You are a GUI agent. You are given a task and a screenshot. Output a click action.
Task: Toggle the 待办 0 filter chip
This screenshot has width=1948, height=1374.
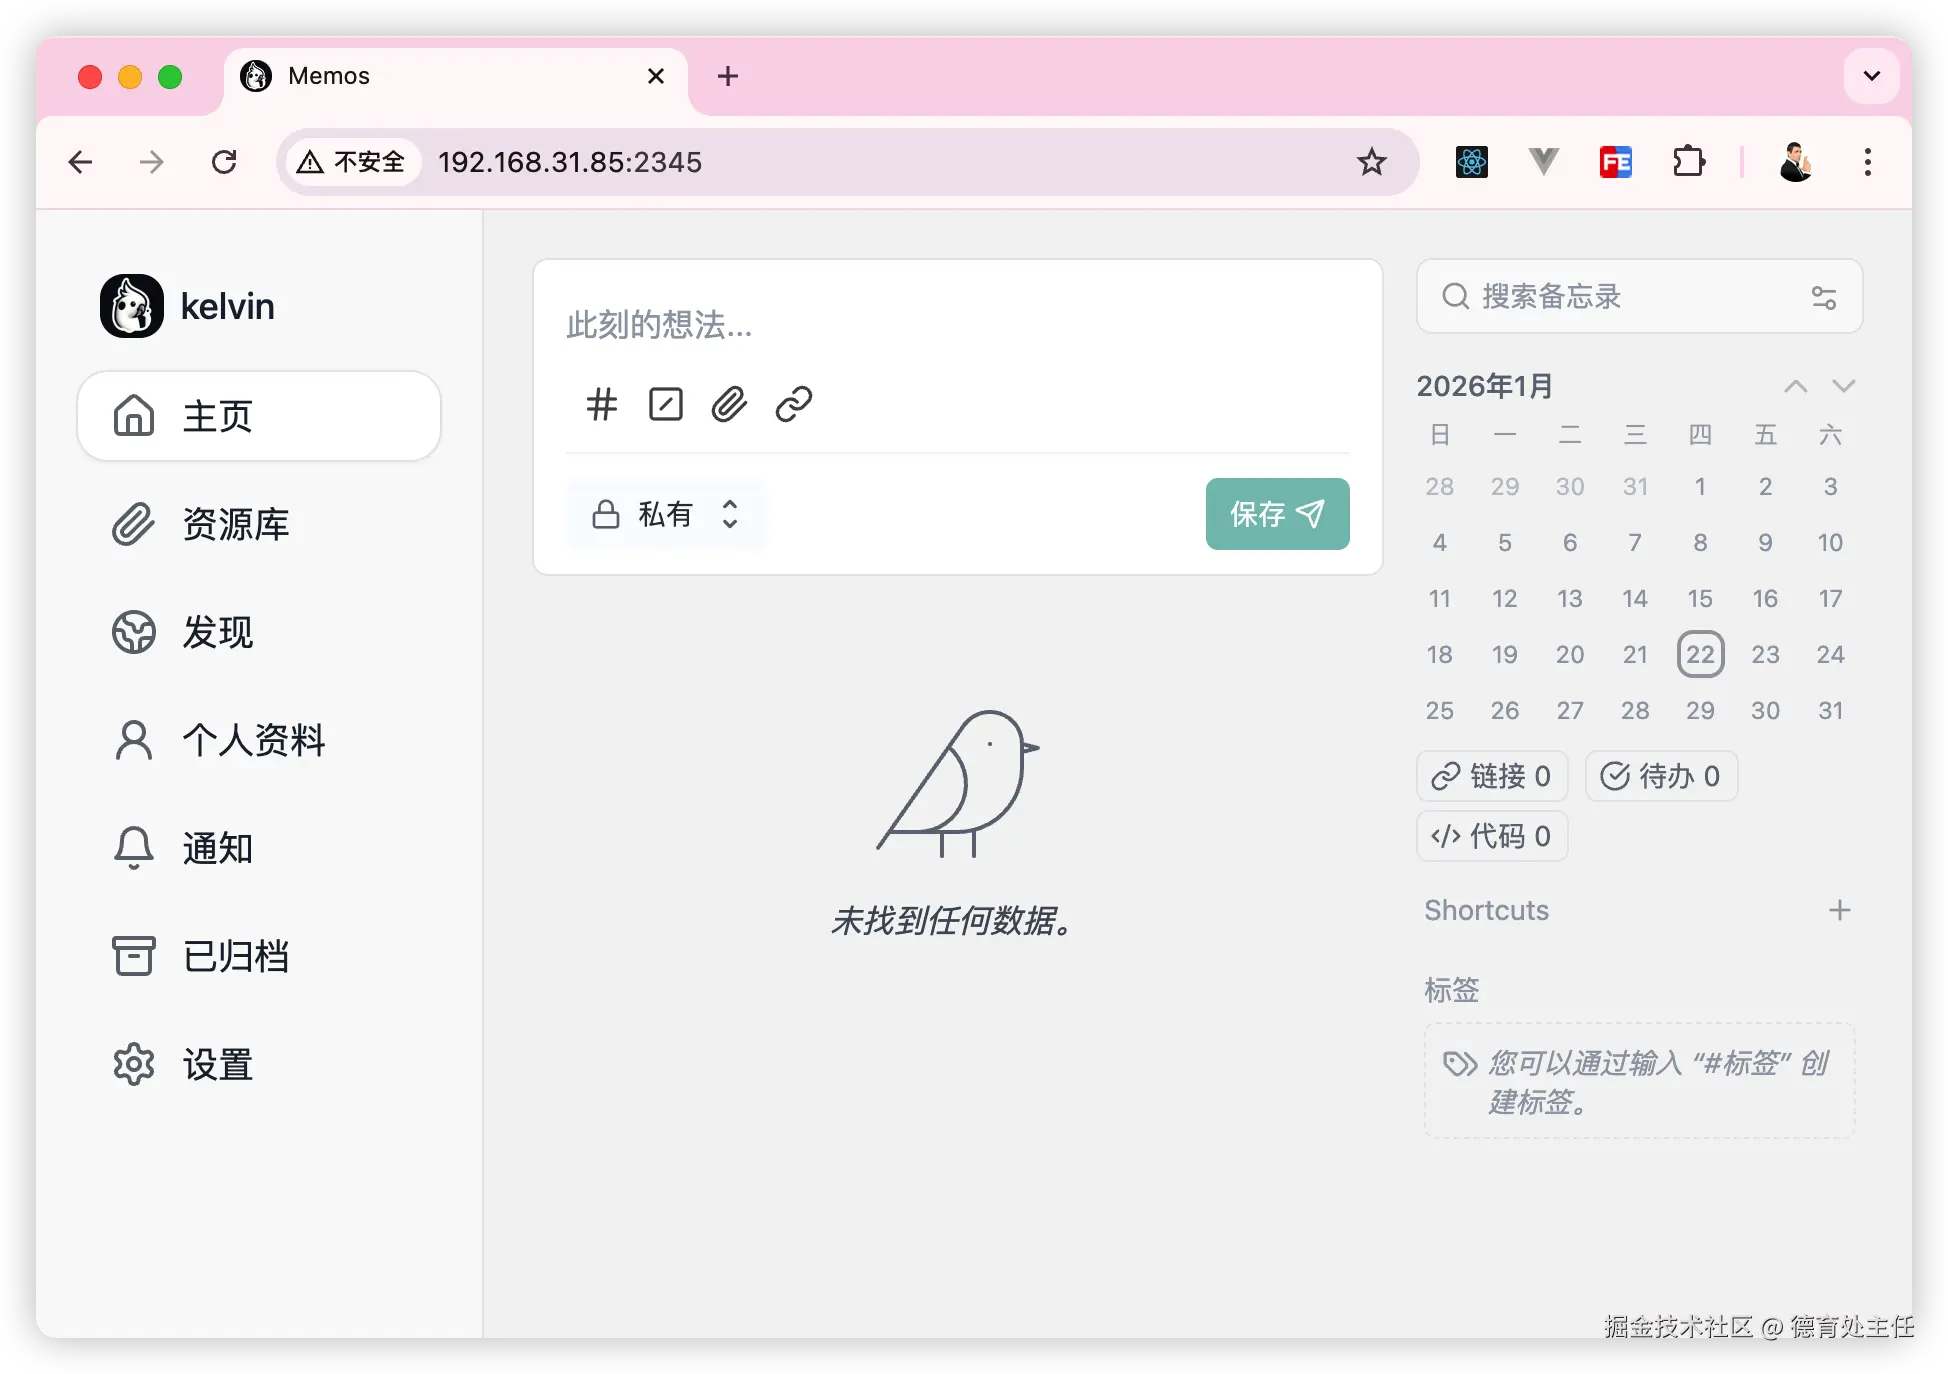pyautogui.click(x=1660, y=776)
